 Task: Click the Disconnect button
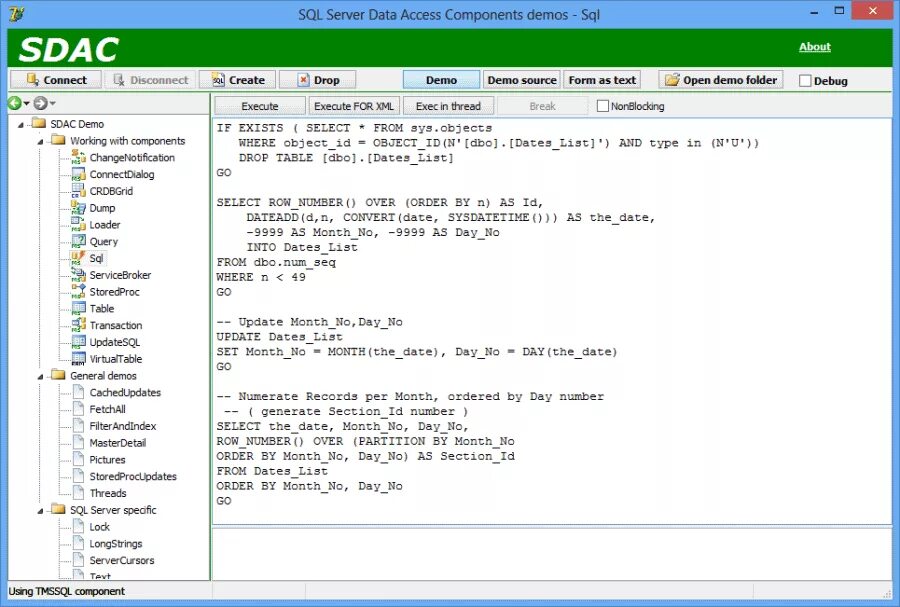coord(150,80)
